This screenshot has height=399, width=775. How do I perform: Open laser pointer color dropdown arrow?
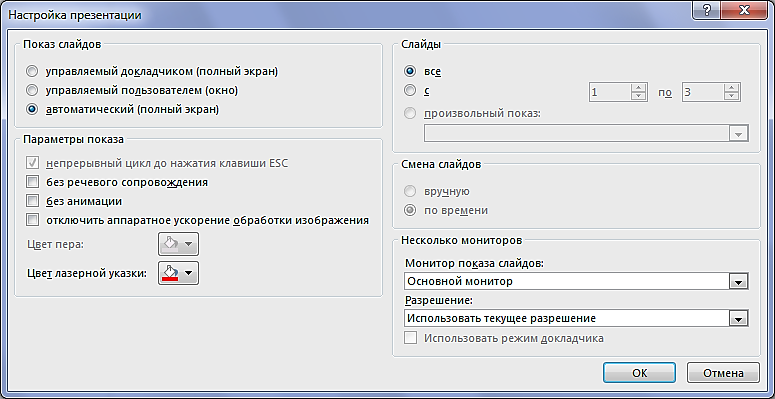188,272
